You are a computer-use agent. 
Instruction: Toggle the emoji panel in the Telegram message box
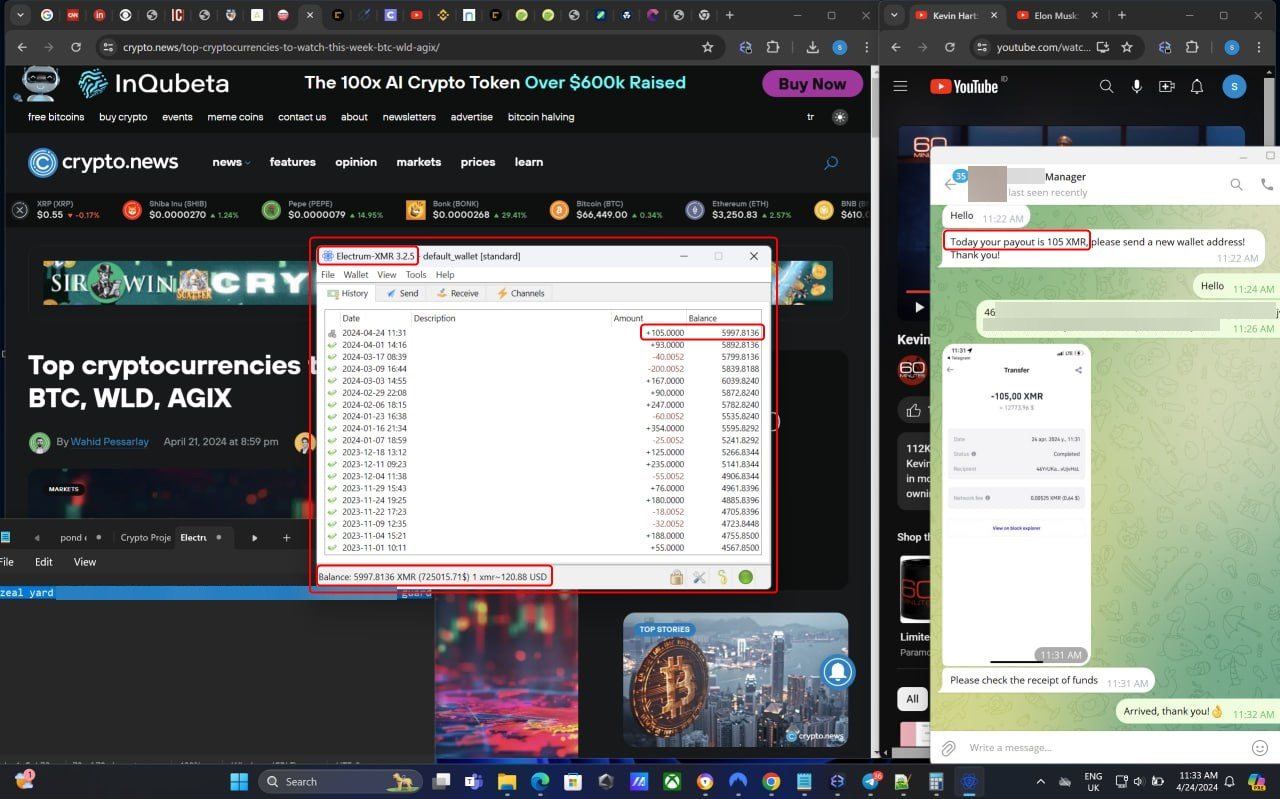1258,747
